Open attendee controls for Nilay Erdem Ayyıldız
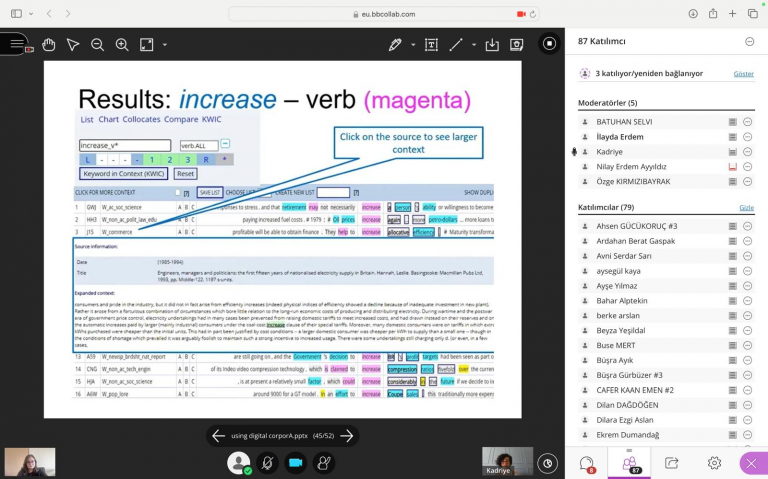The width and height of the screenshot is (768, 479). click(747, 167)
